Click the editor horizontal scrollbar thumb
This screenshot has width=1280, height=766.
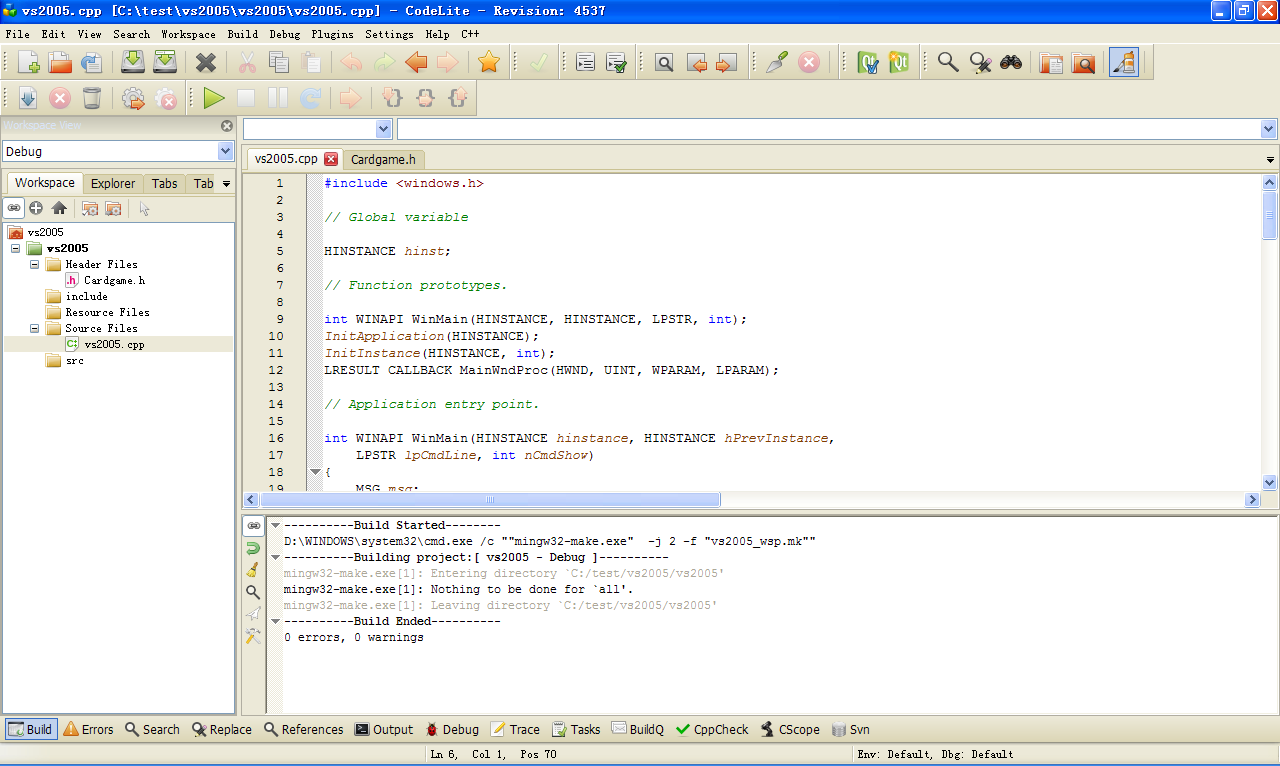point(490,499)
